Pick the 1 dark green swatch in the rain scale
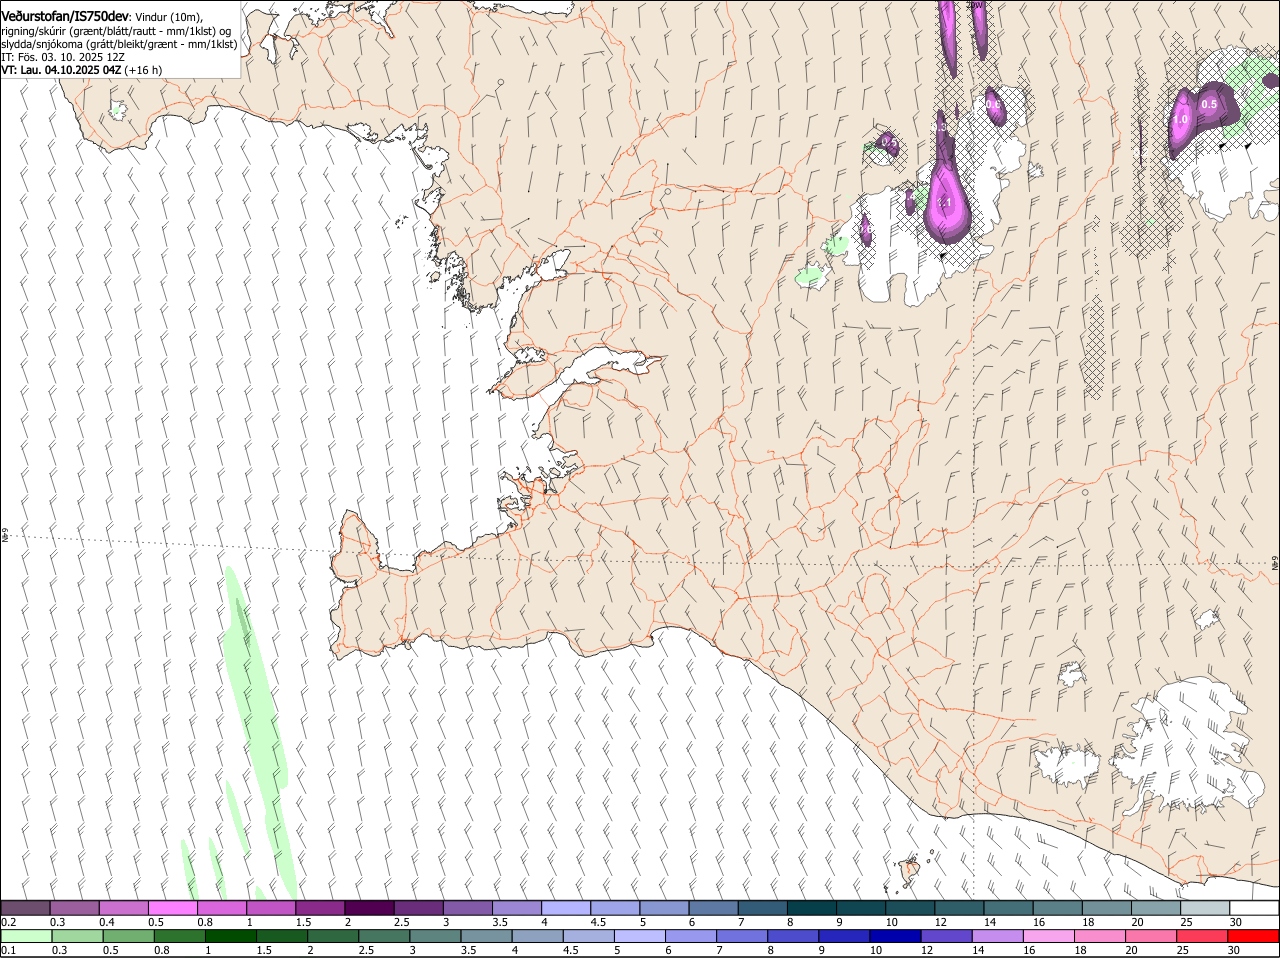1280x958 pixels. (230, 937)
